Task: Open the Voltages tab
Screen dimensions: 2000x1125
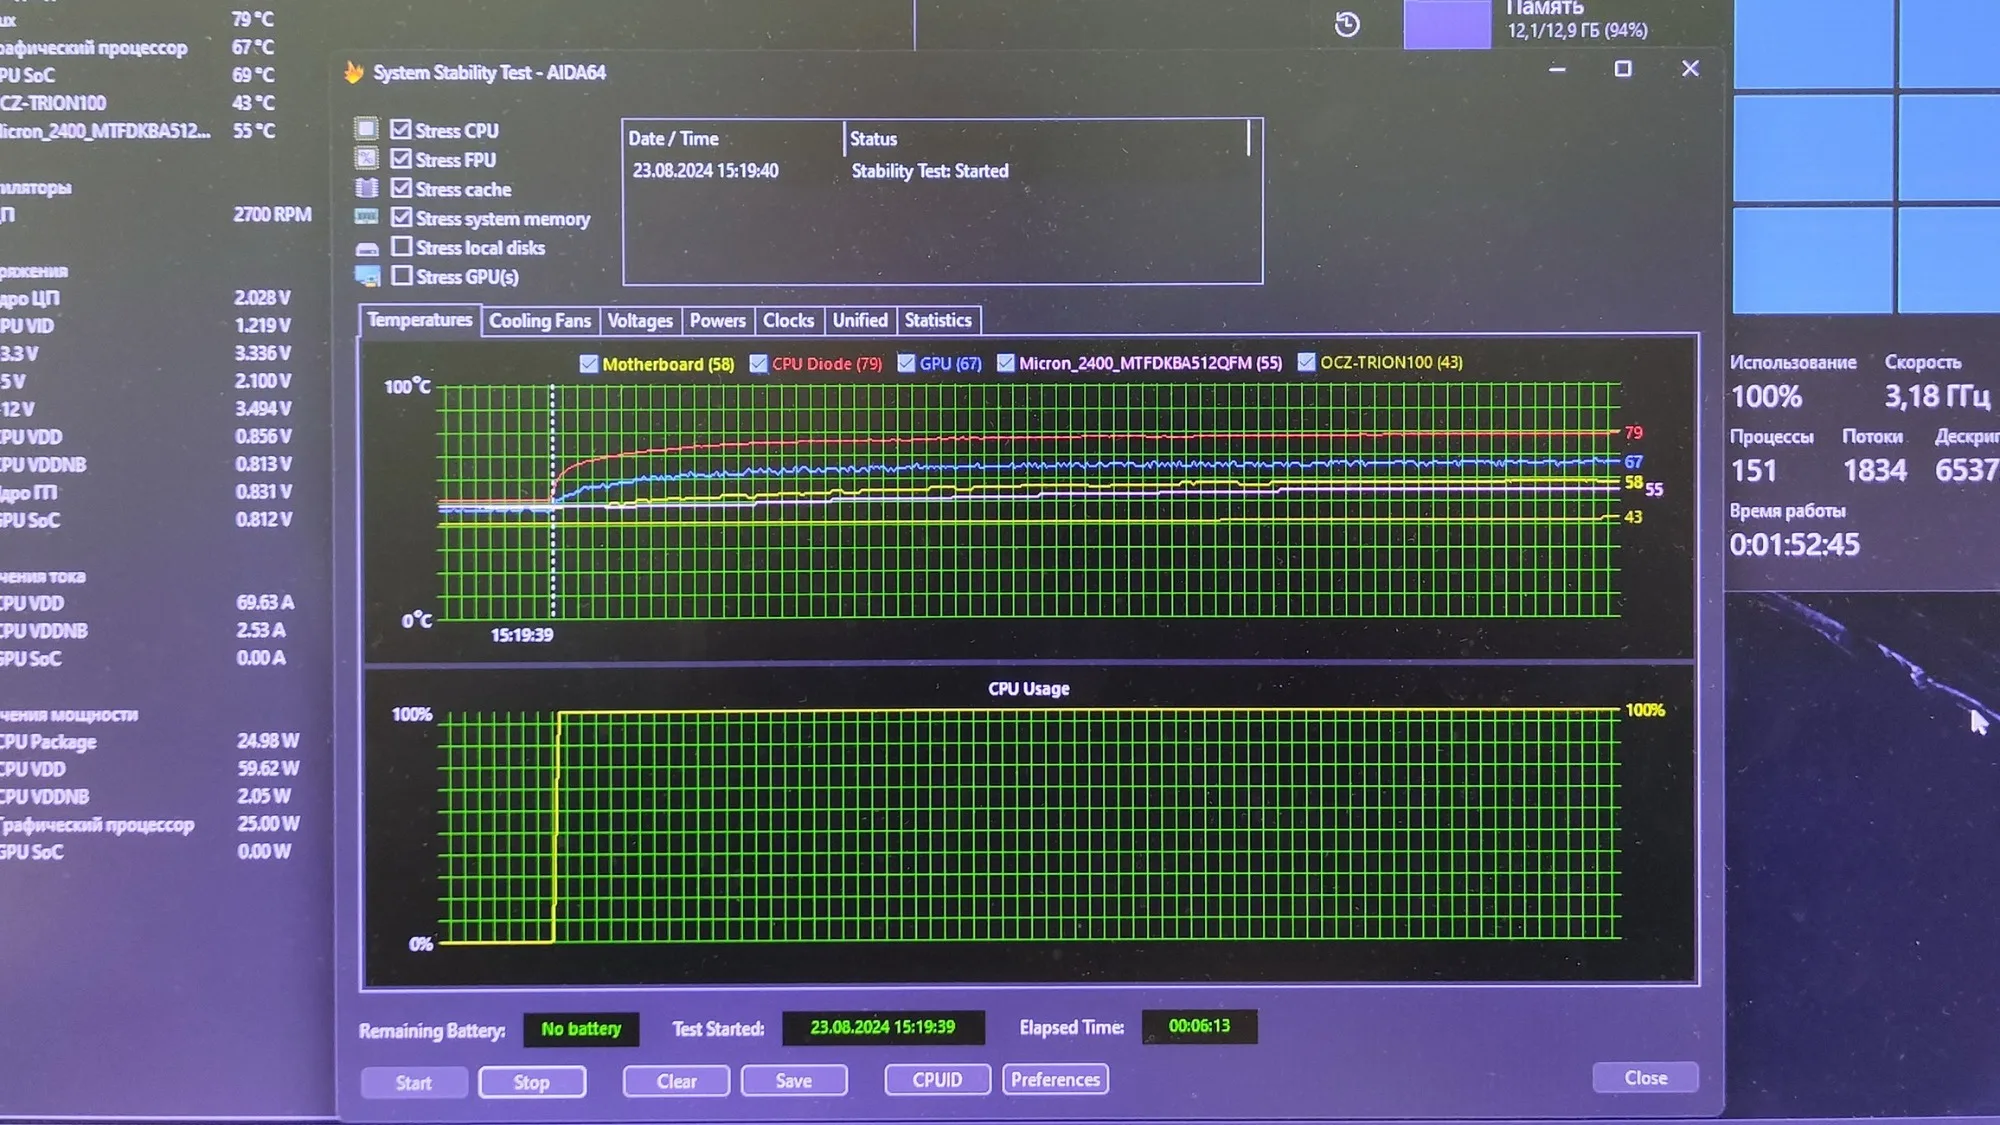Action: (639, 321)
